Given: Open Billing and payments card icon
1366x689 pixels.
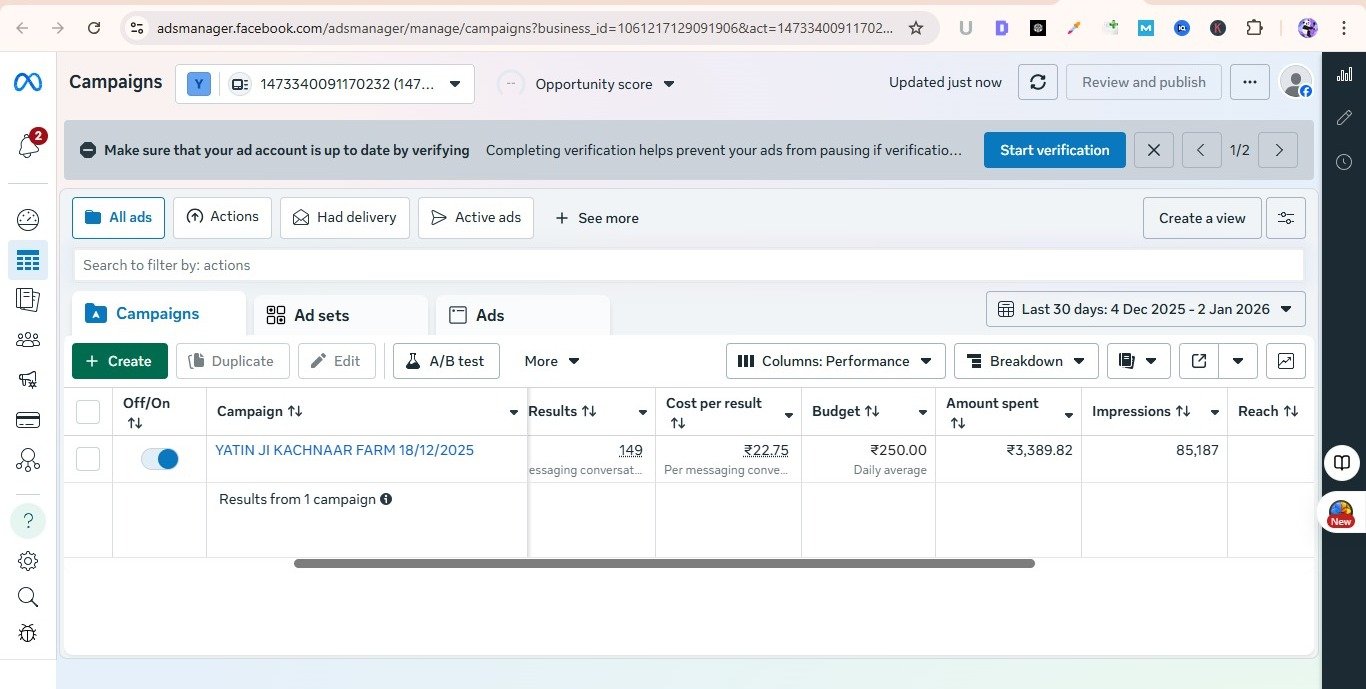Looking at the screenshot, I should click(28, 420).
